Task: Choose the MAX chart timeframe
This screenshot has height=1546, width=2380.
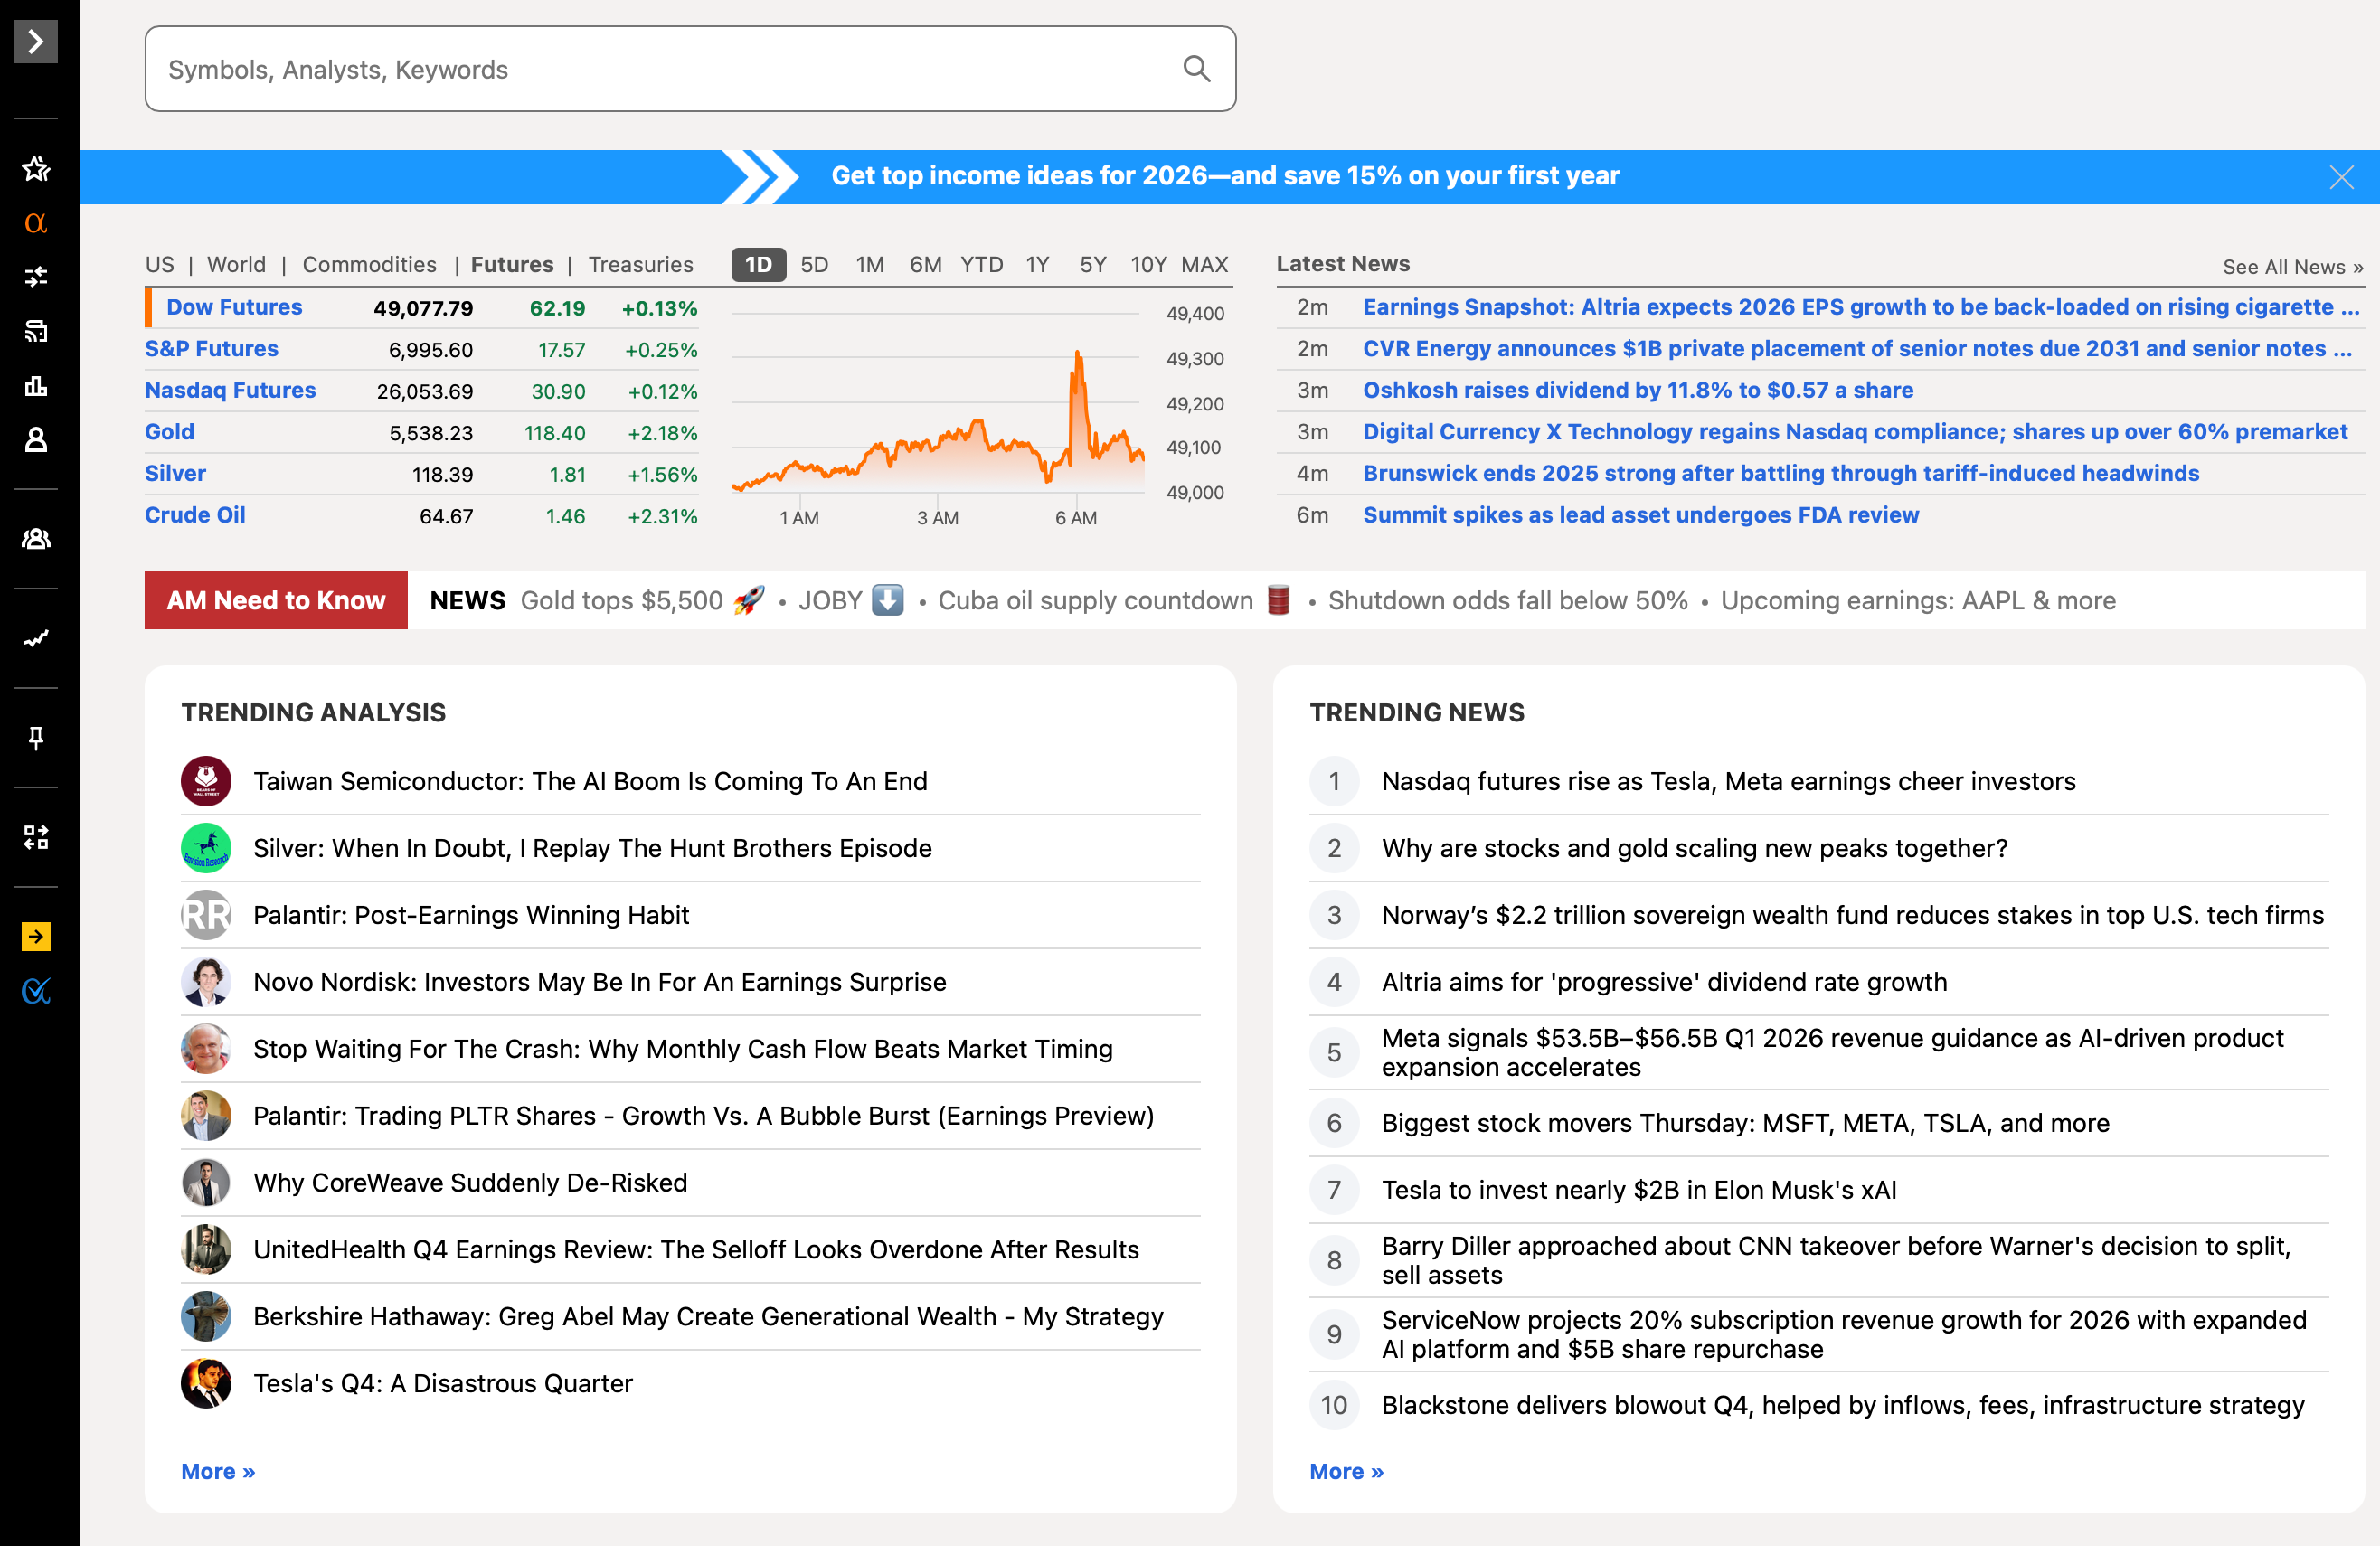Action: (1204, 264)
